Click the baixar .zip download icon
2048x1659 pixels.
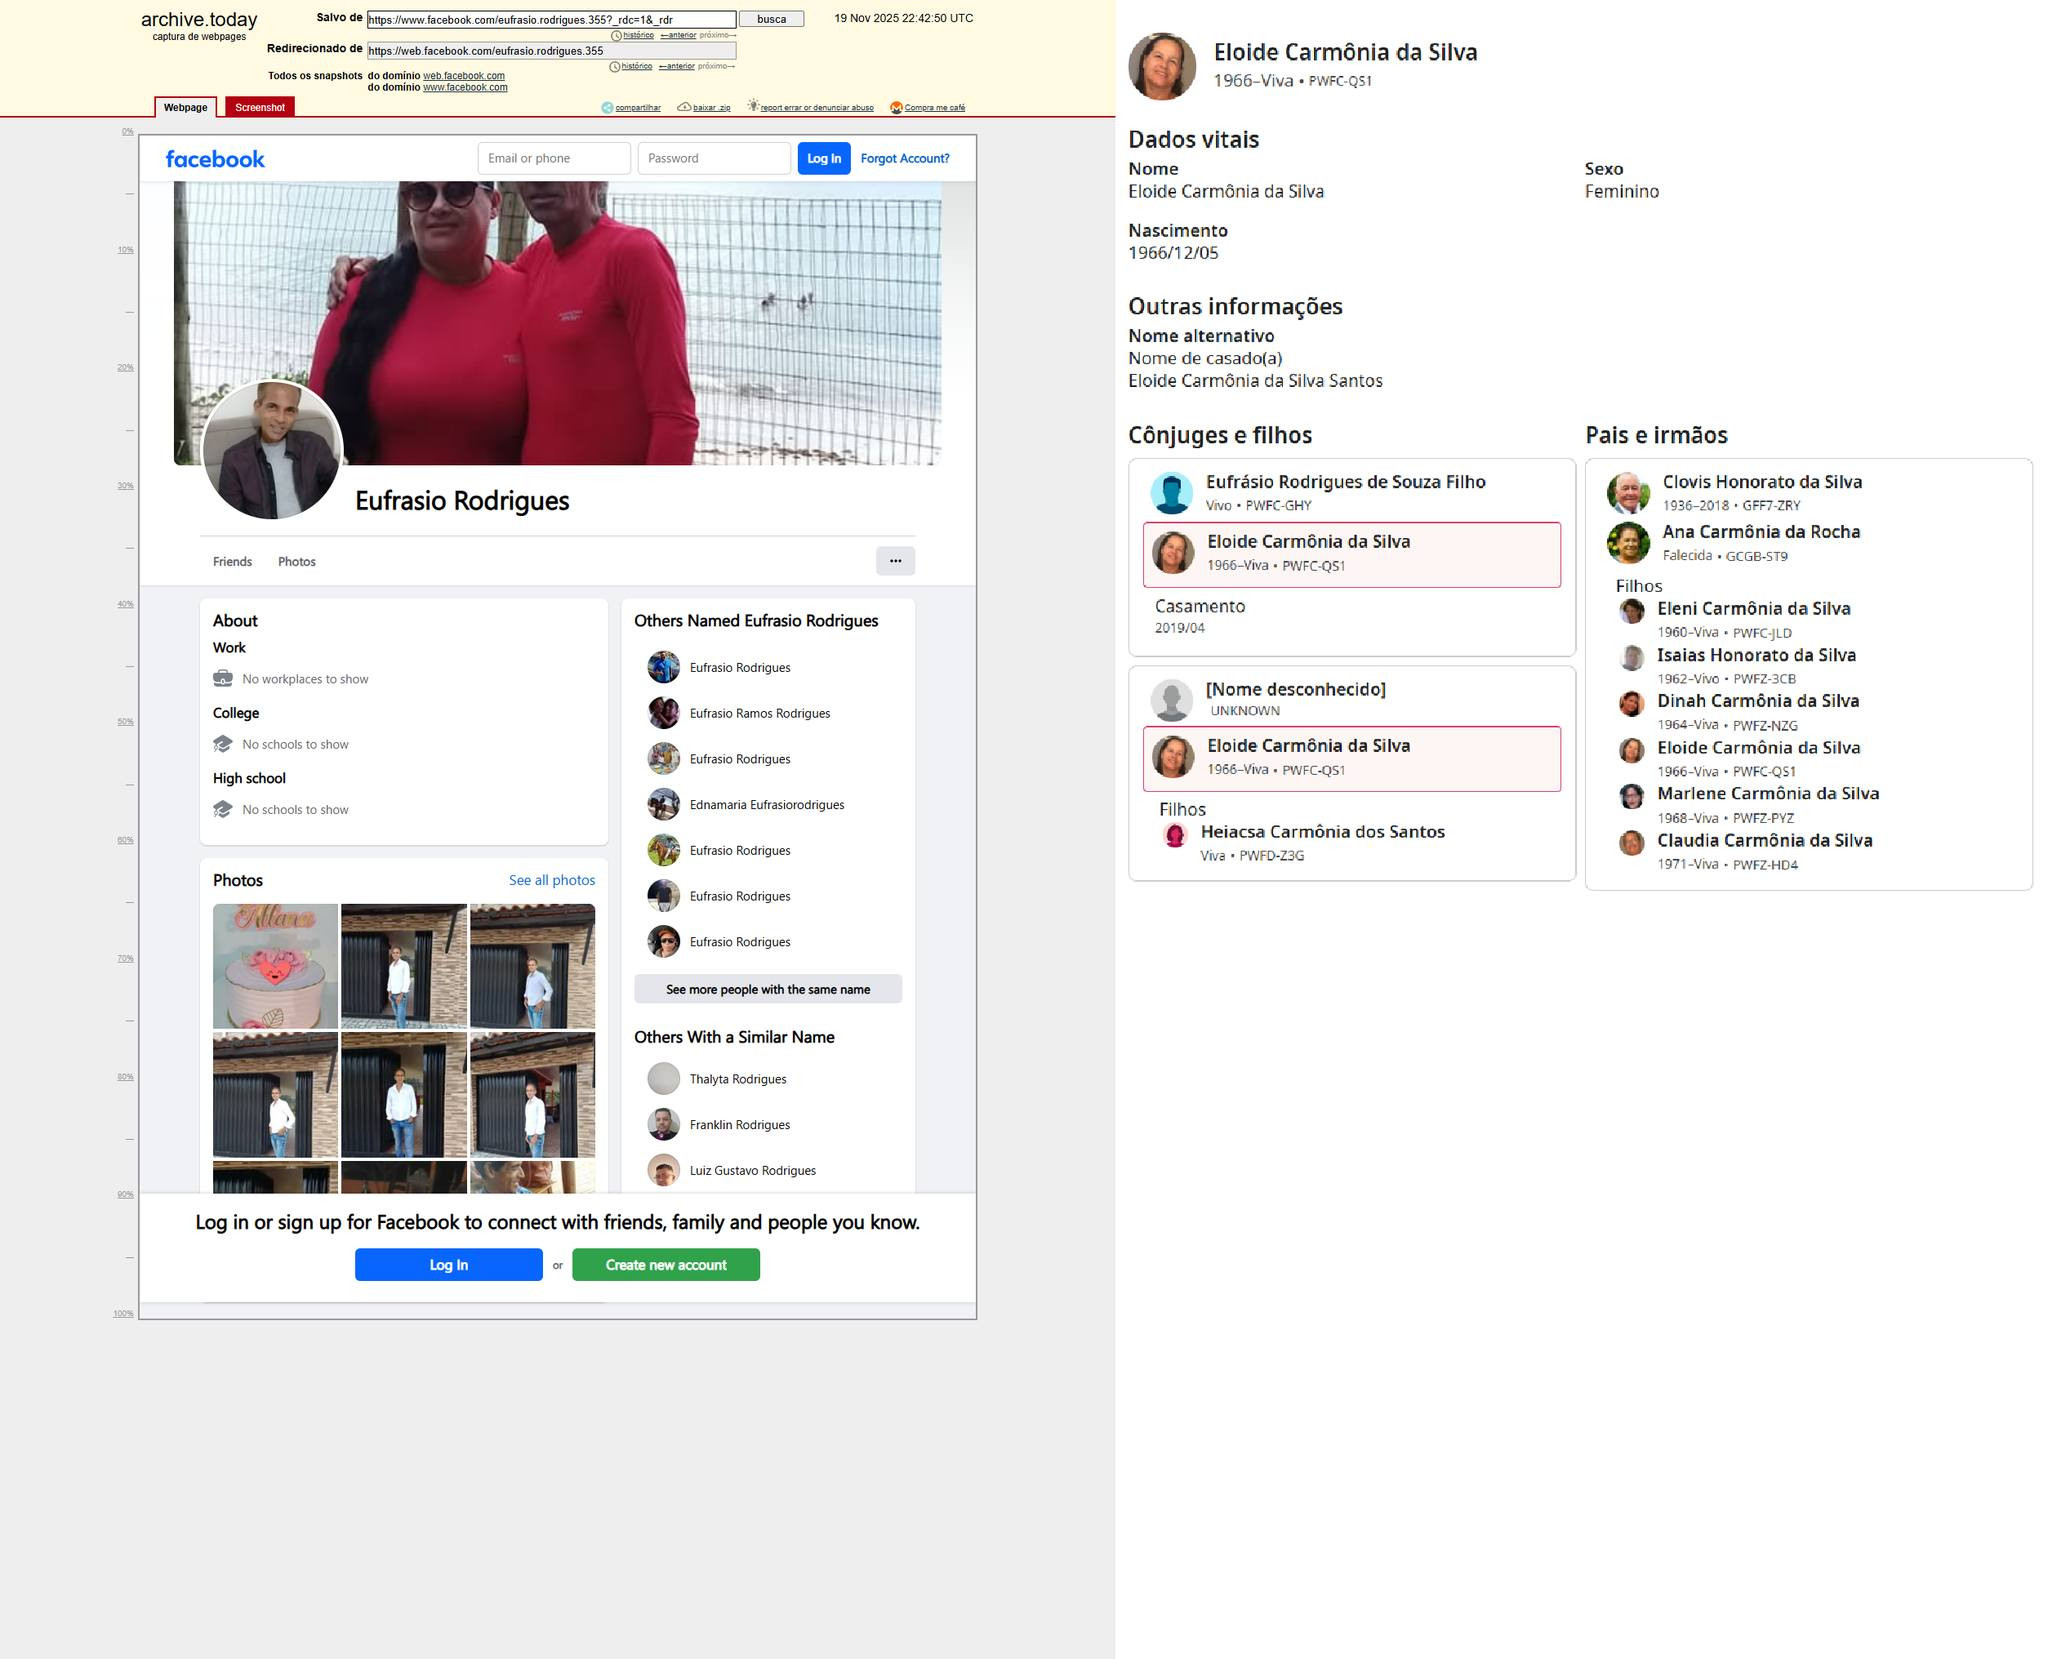[684, 107]
